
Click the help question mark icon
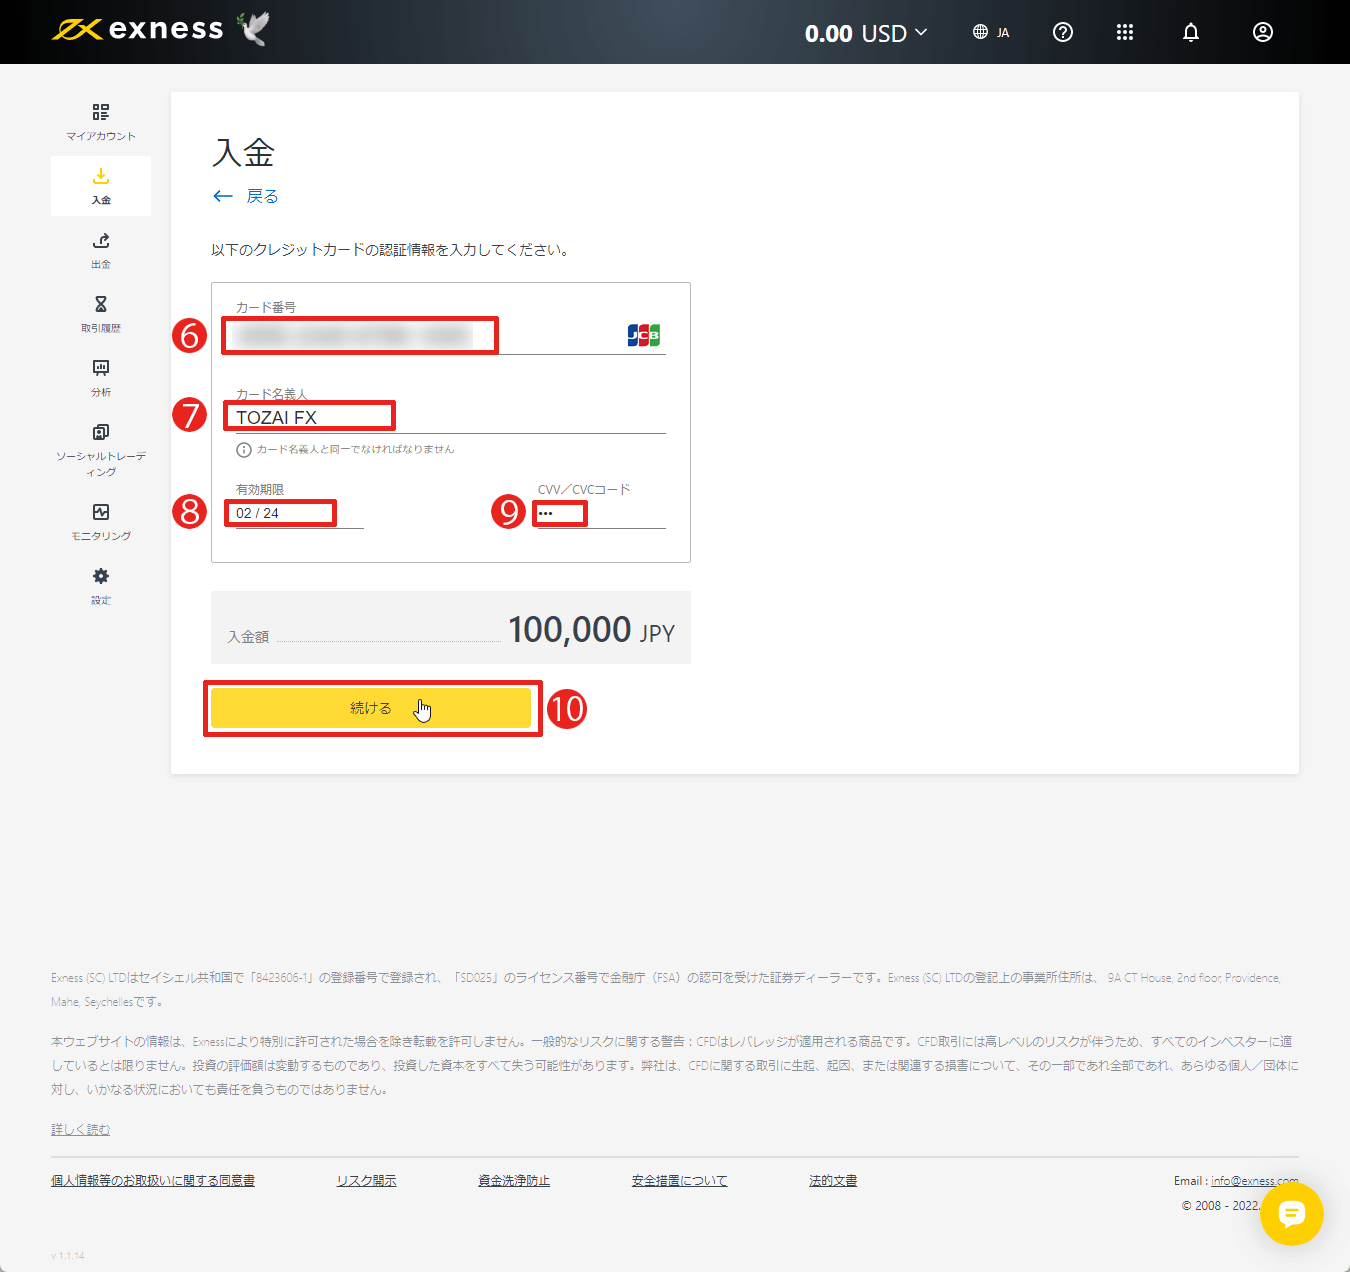1062,32
